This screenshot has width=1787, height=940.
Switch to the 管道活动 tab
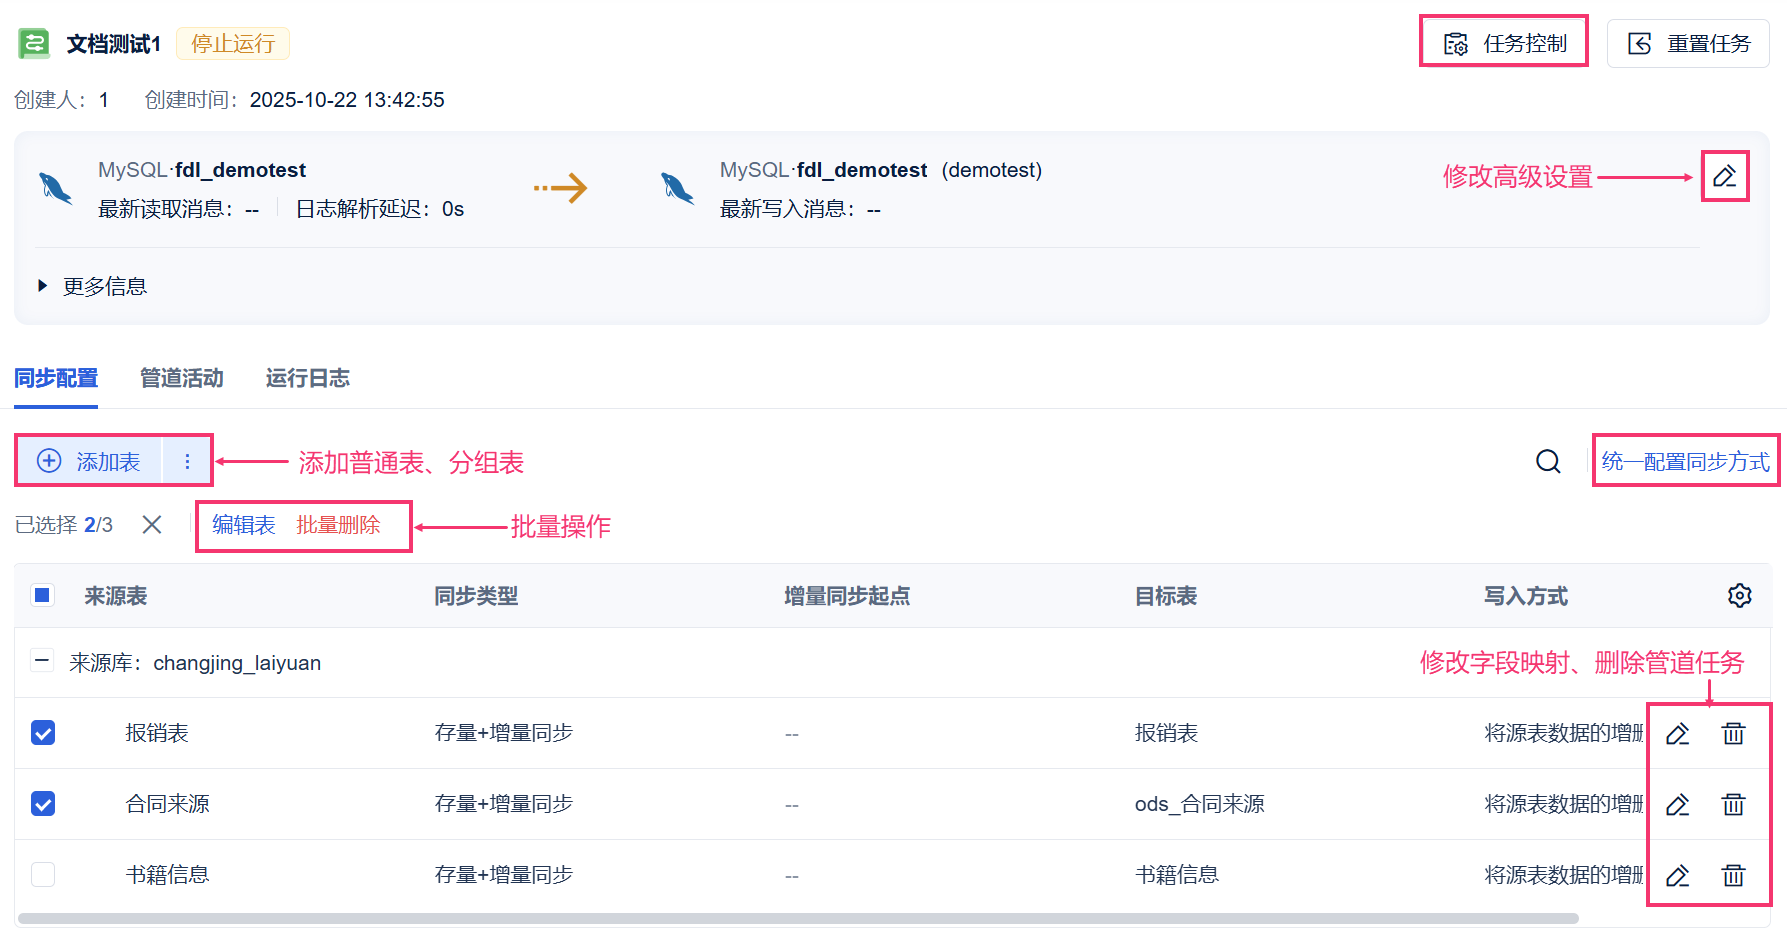click(181, 378)
